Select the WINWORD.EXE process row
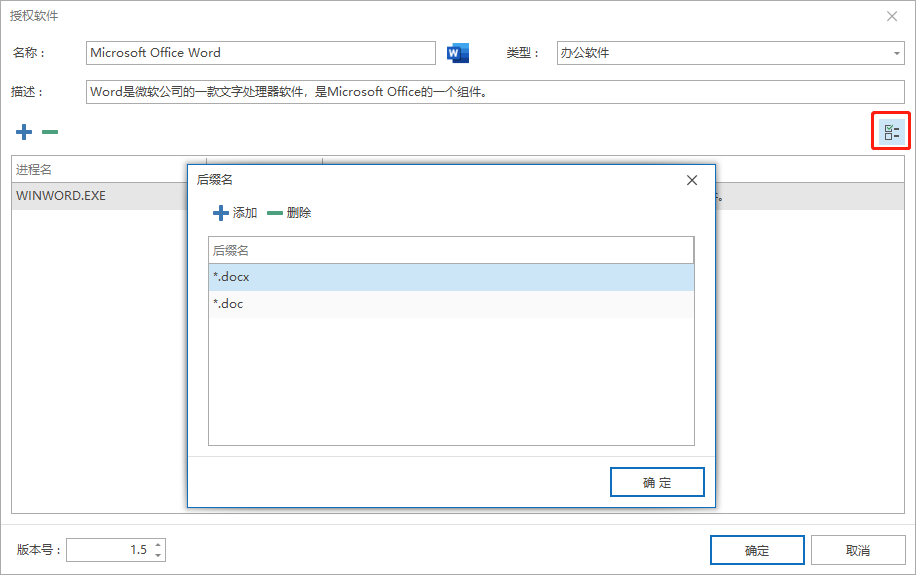Image resolution: width=916 pixels, height=575 pixels. pyautogui.click(x=99, y=196)
